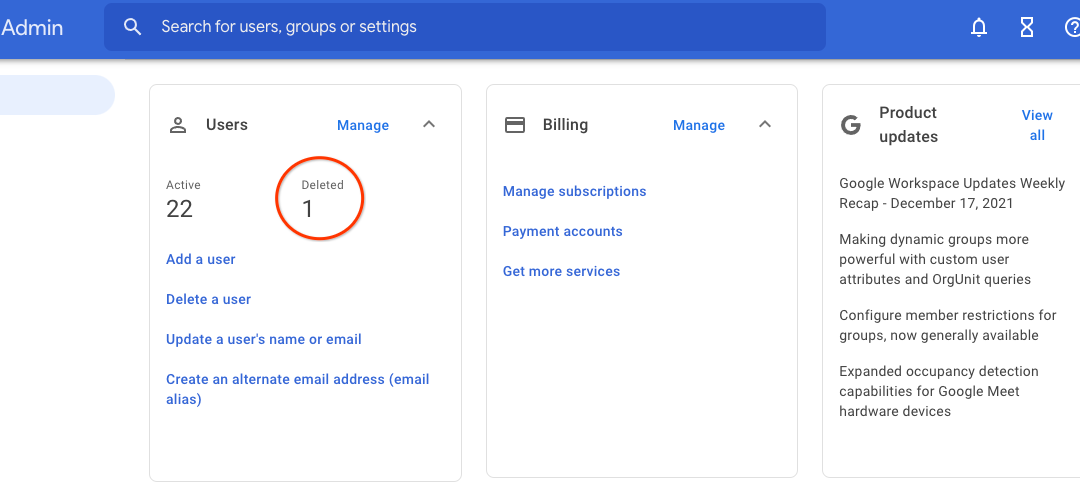Open Update a user's name or email
Viewport: 1080px width, 487px height.
click(x=264, y=340)
